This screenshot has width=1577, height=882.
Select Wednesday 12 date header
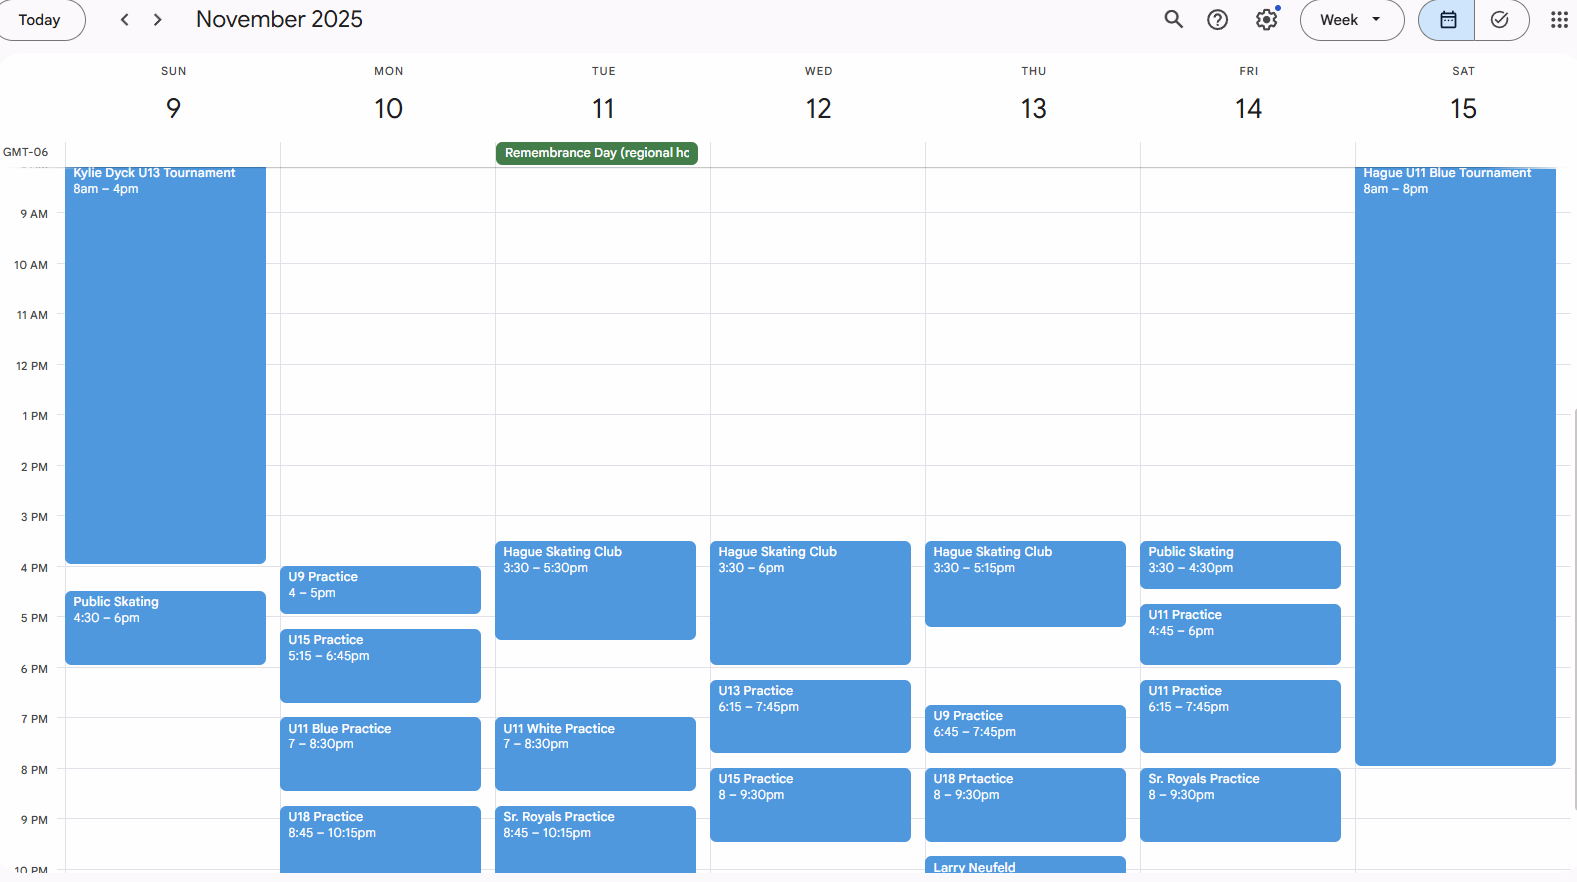[818, 108]
